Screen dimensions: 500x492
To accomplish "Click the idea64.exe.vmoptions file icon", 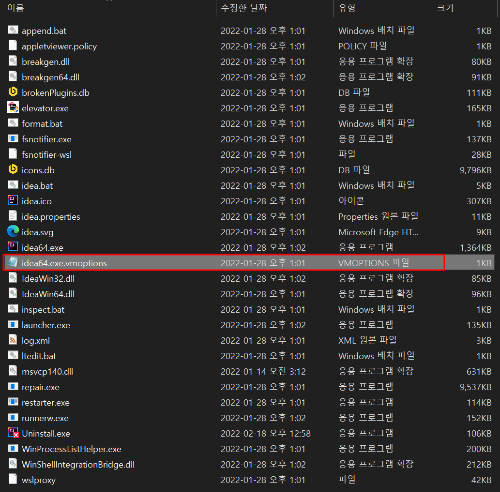I will click(13, 262).
